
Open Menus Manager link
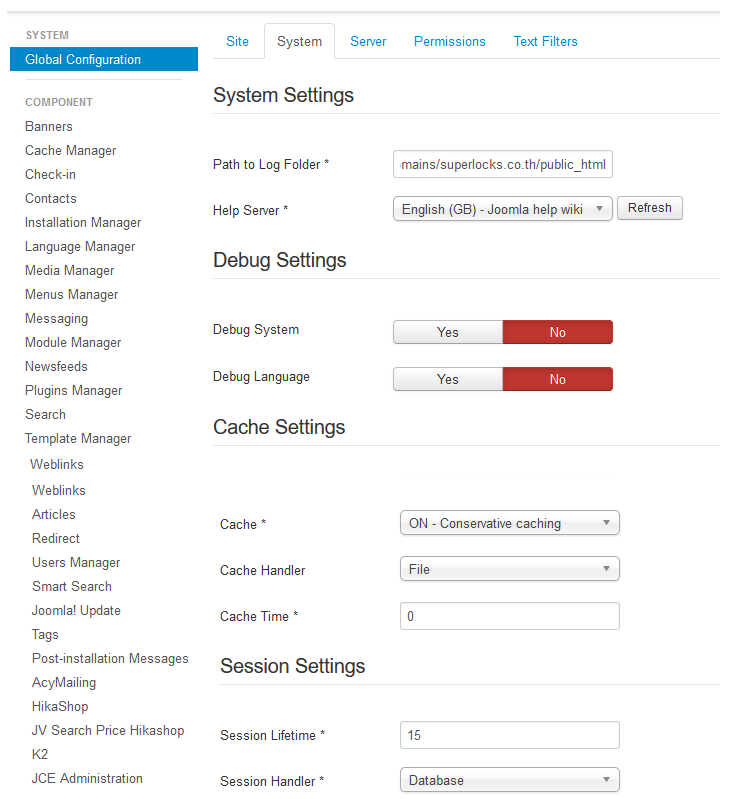[x=71, y=295]
